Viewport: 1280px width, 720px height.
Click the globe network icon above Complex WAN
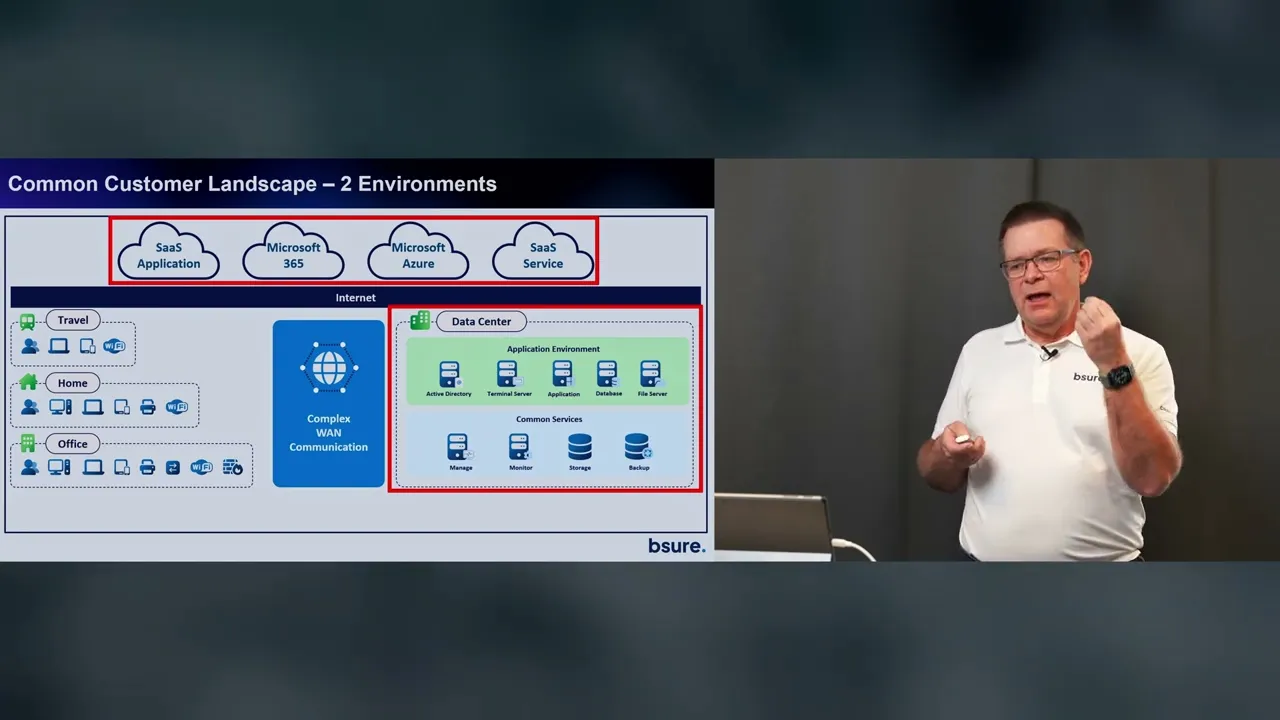click(x=329, y=368)
